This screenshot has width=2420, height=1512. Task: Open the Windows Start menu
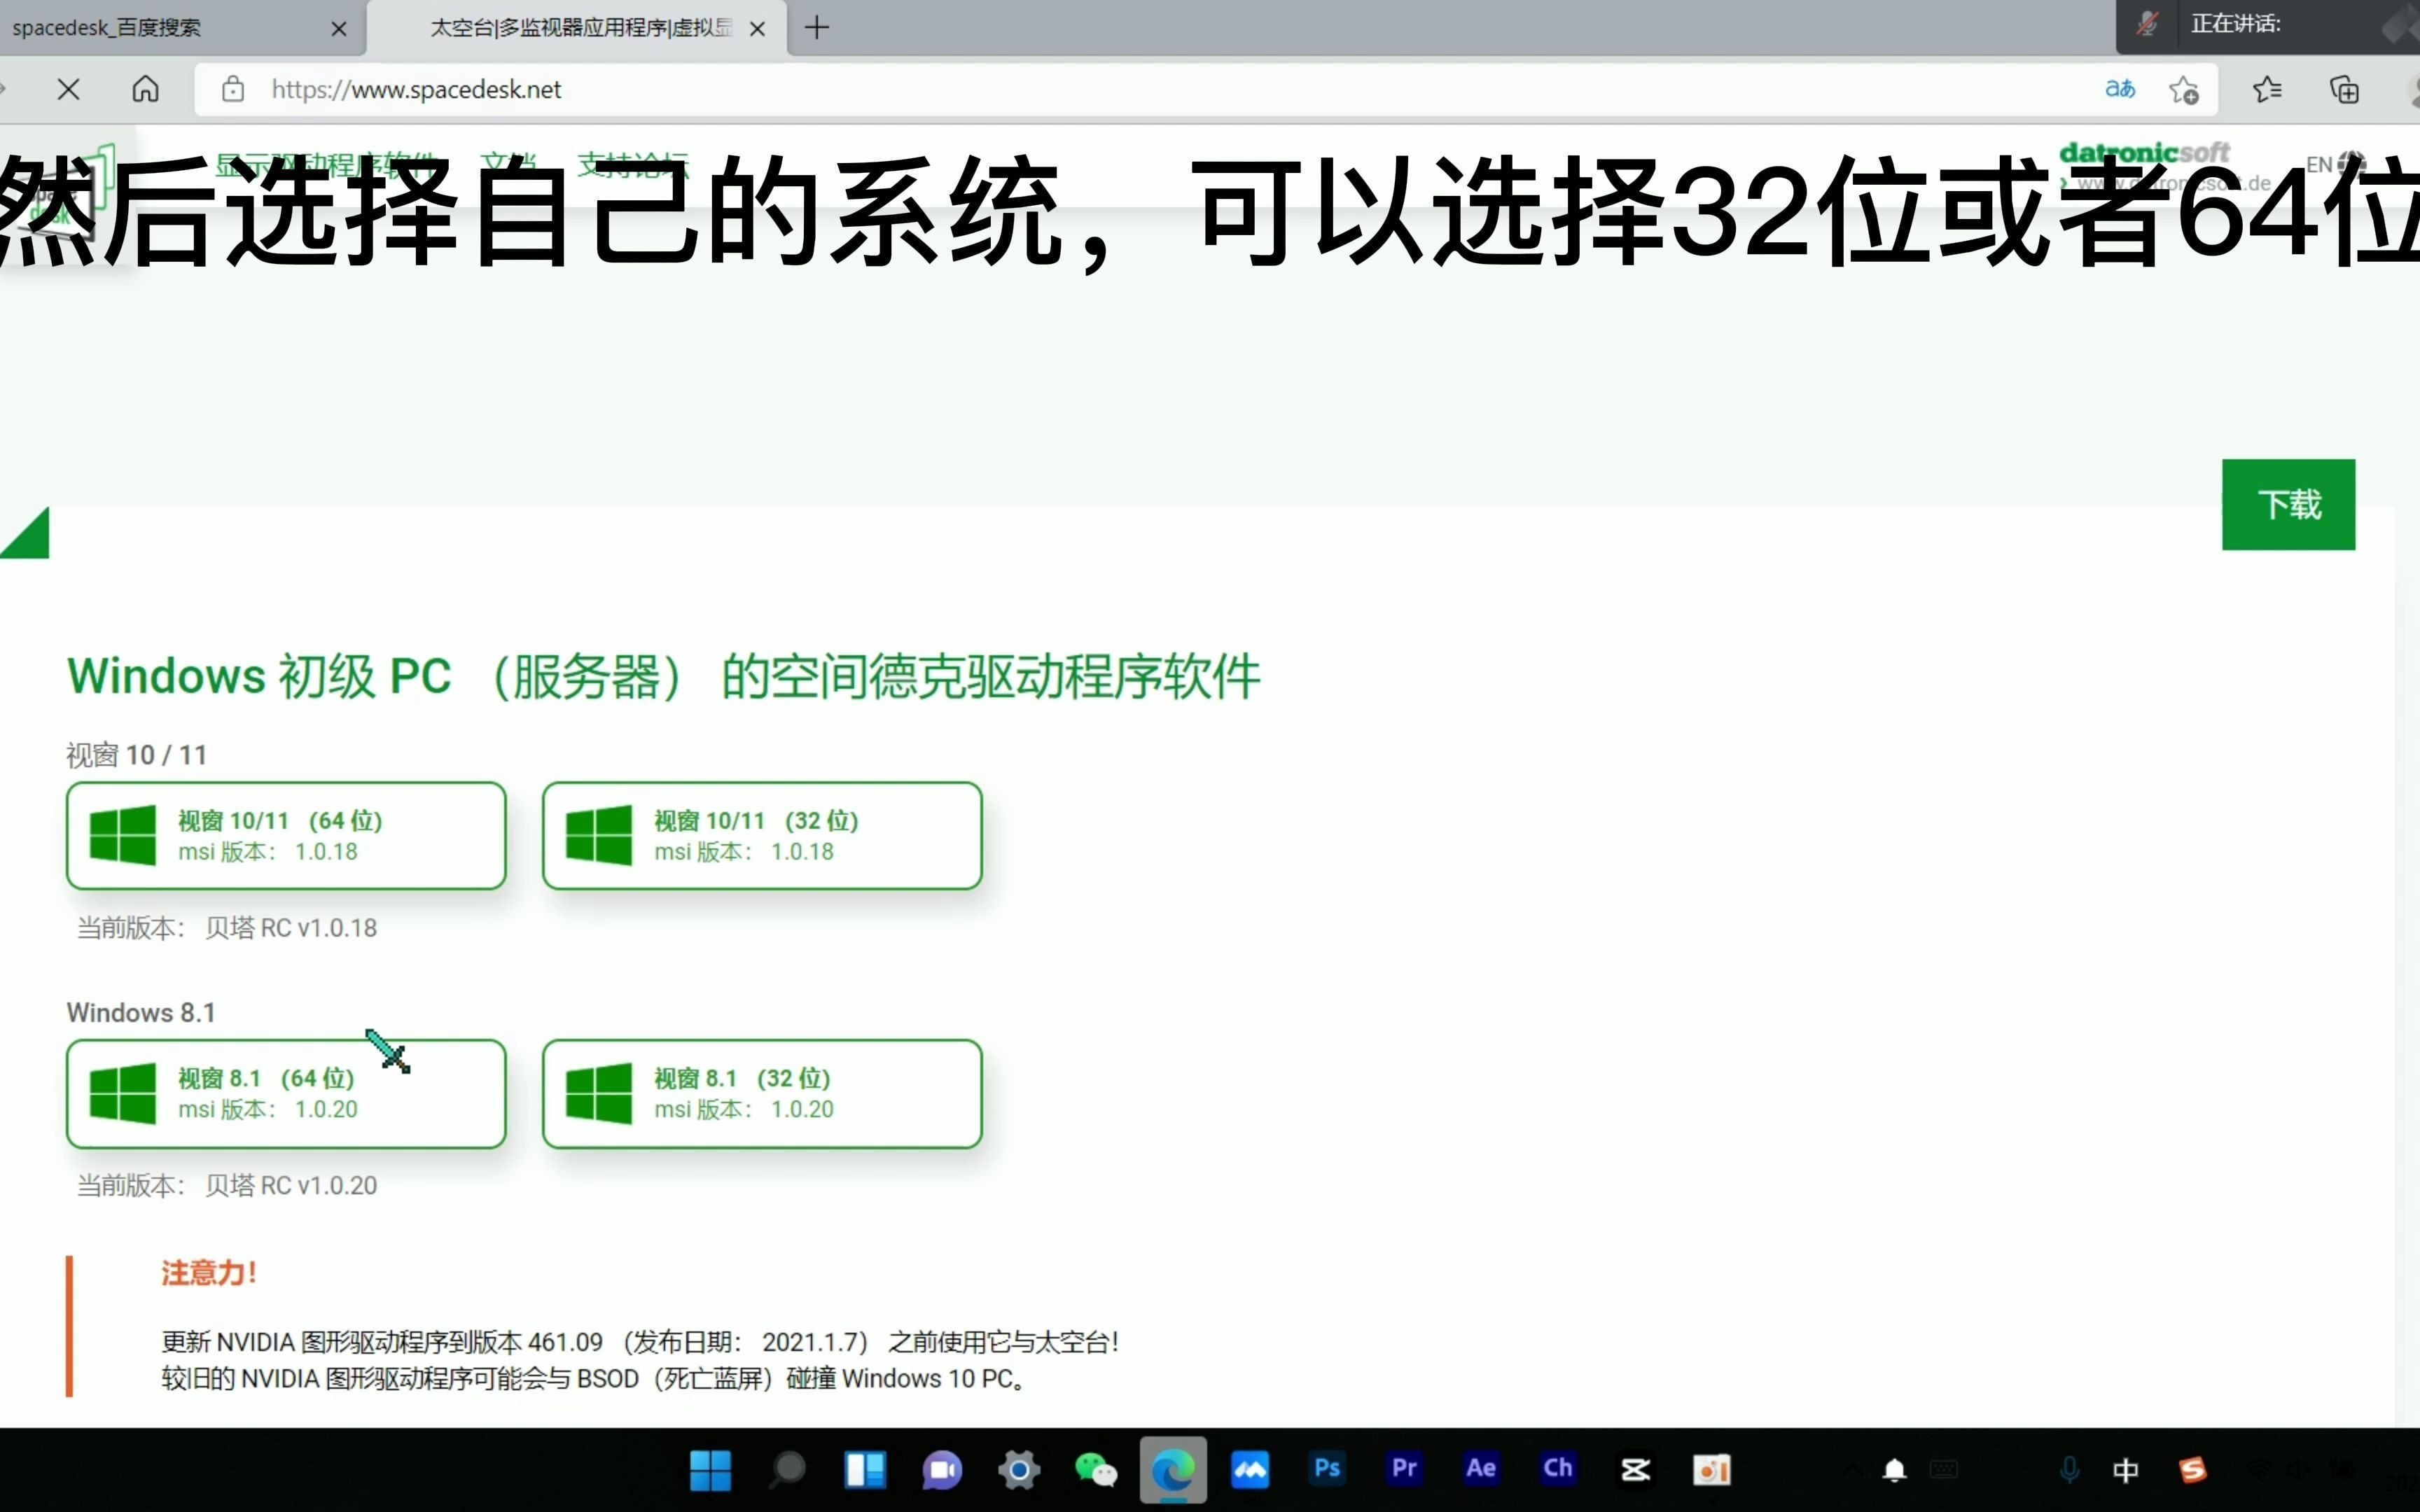coord(710,1470)
